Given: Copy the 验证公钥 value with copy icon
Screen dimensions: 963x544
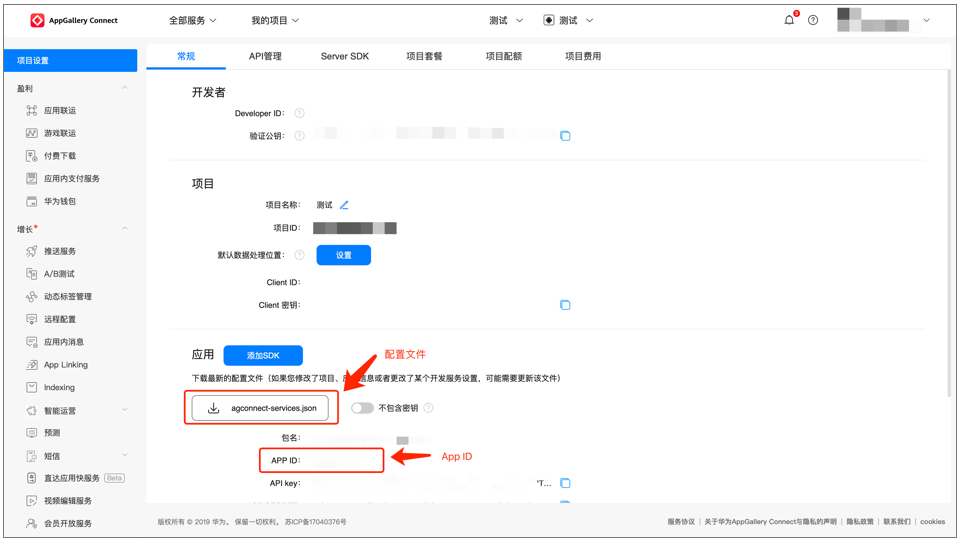Looking at the screenshot, I should point(565,136).
